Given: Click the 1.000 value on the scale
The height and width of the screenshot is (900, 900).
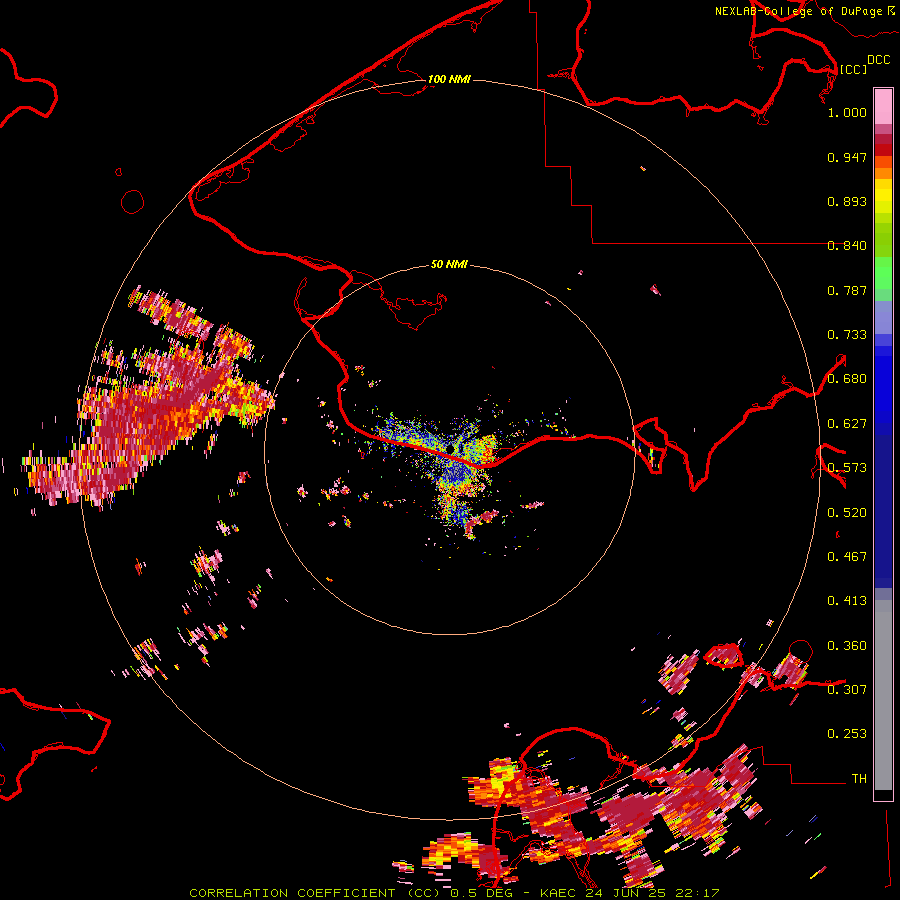Looking at the screenshot, I should coord(847,112).
